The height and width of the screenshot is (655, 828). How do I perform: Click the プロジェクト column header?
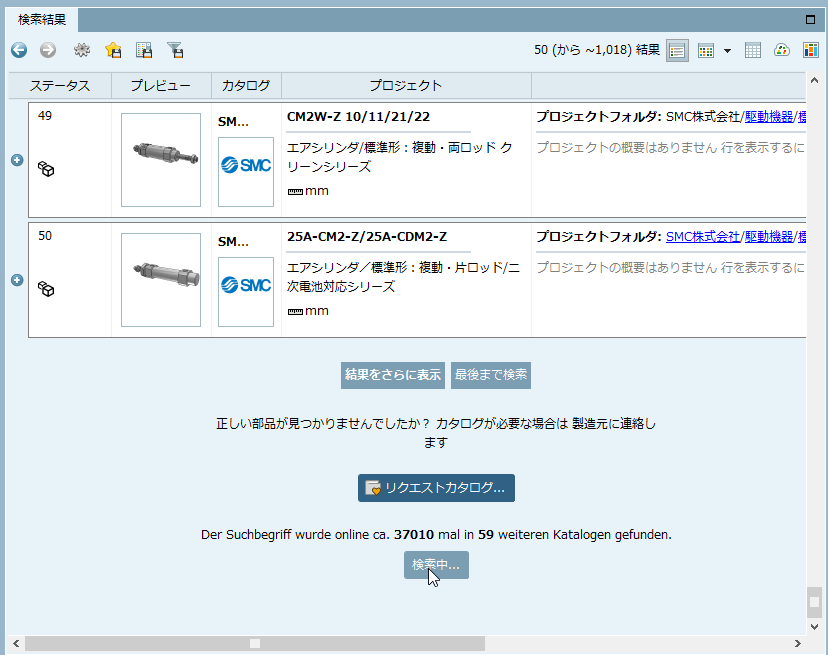tap(405, 86)
